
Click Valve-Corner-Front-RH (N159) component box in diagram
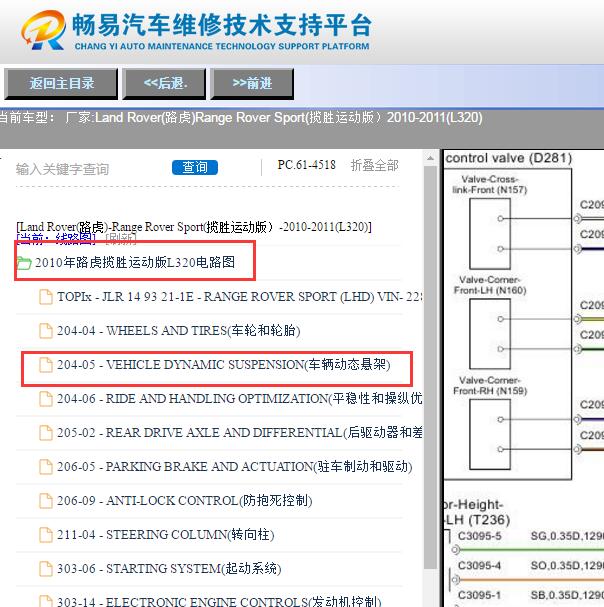(x=490, y=434)
